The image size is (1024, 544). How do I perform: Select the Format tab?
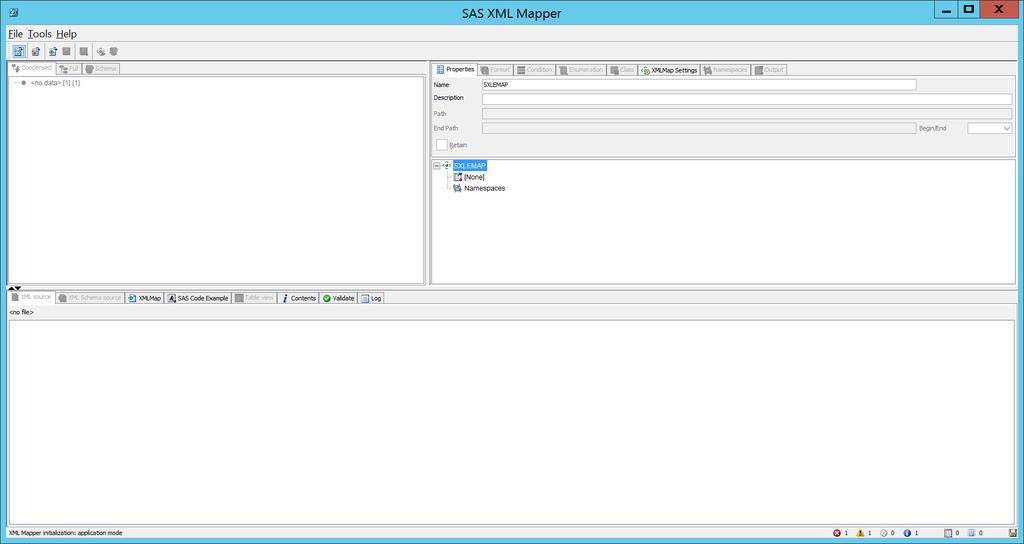495,70
